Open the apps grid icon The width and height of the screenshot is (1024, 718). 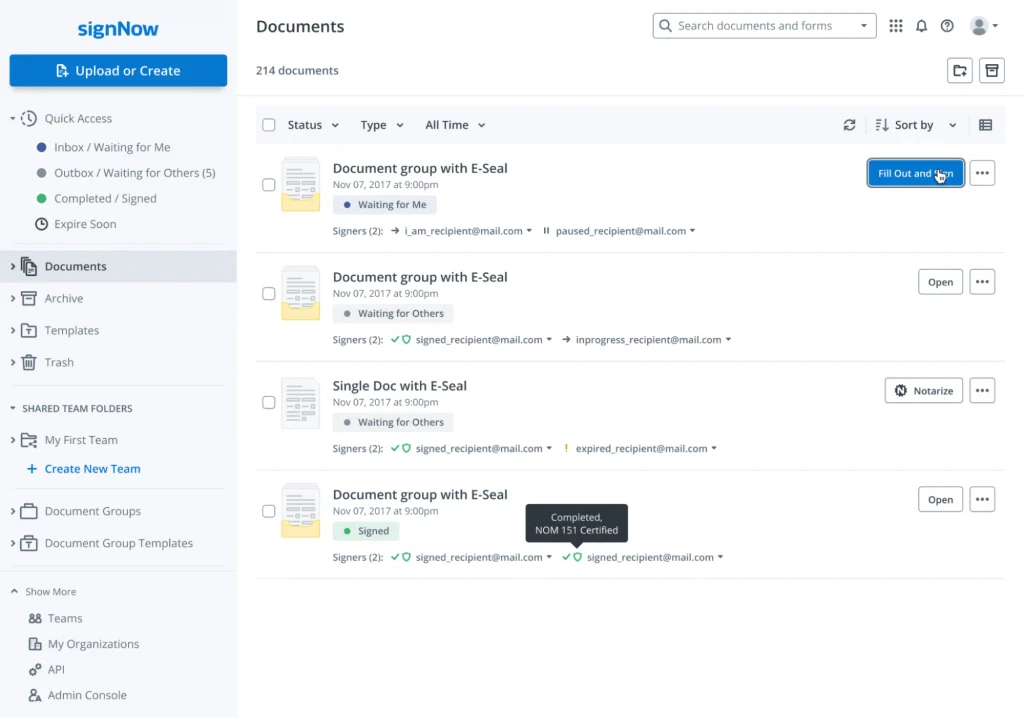895,26
